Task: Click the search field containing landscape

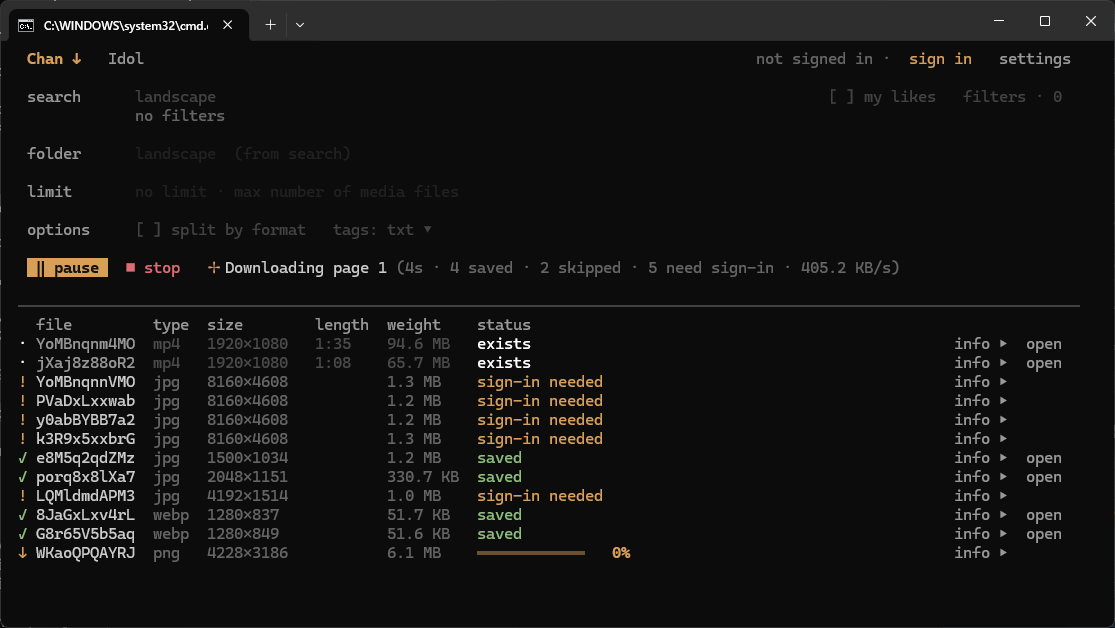Action: (x=176, y=97)
